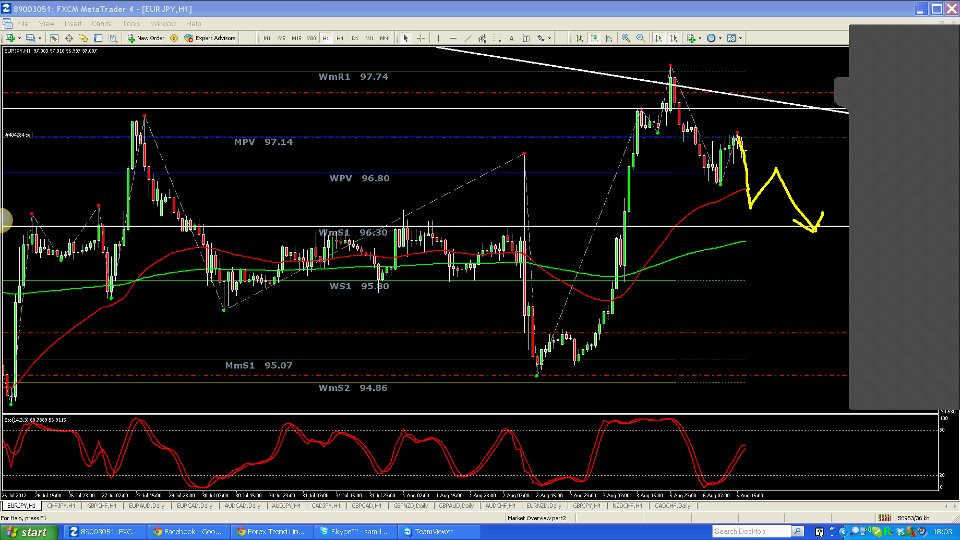
Task: Open the MetaEditor icon
Action: [x=173, y=38]
